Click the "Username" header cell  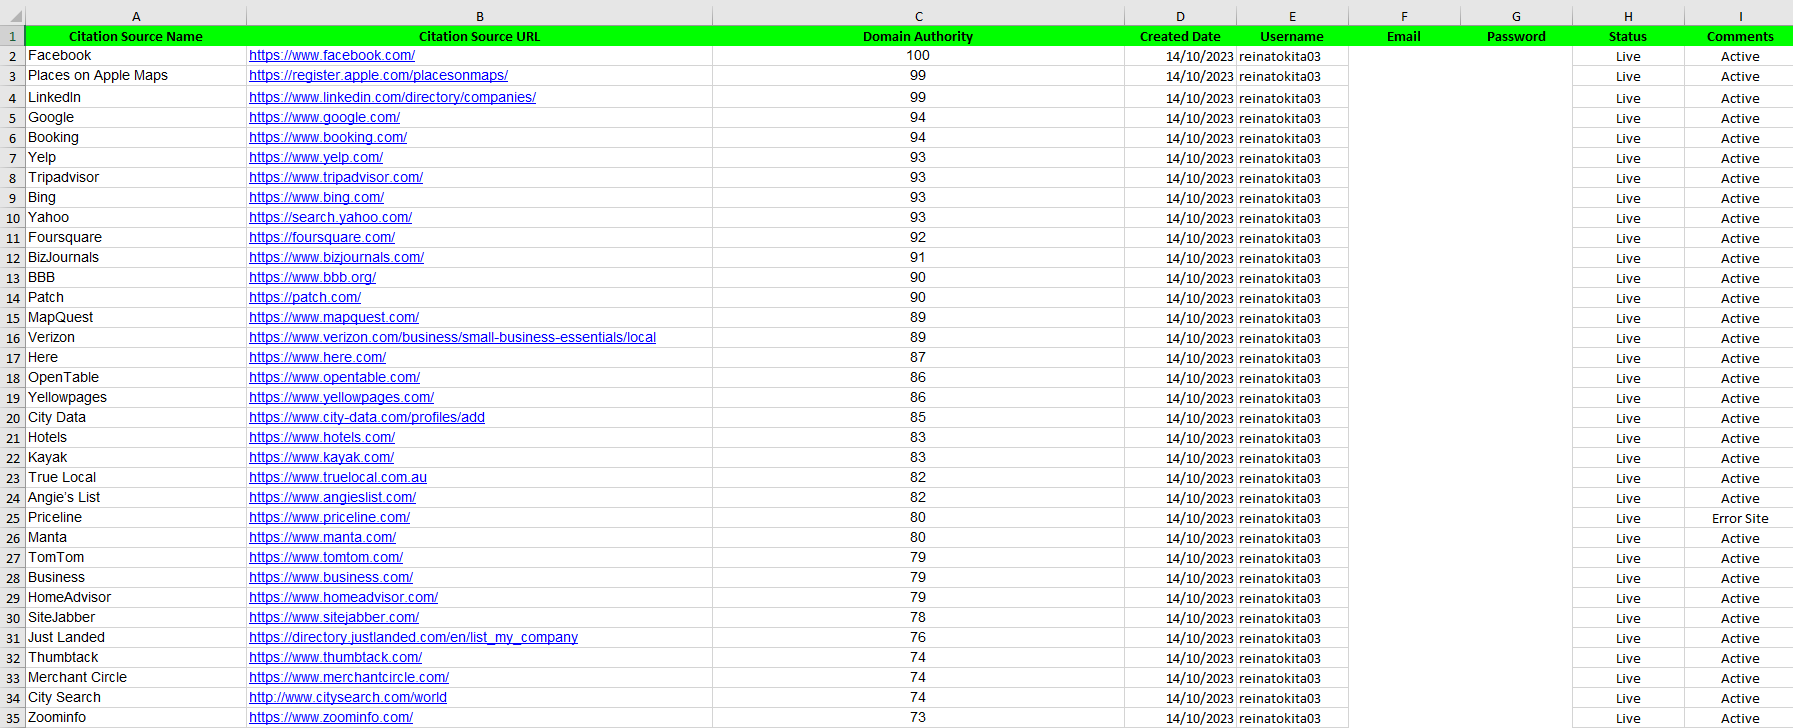pos(1292,36)
